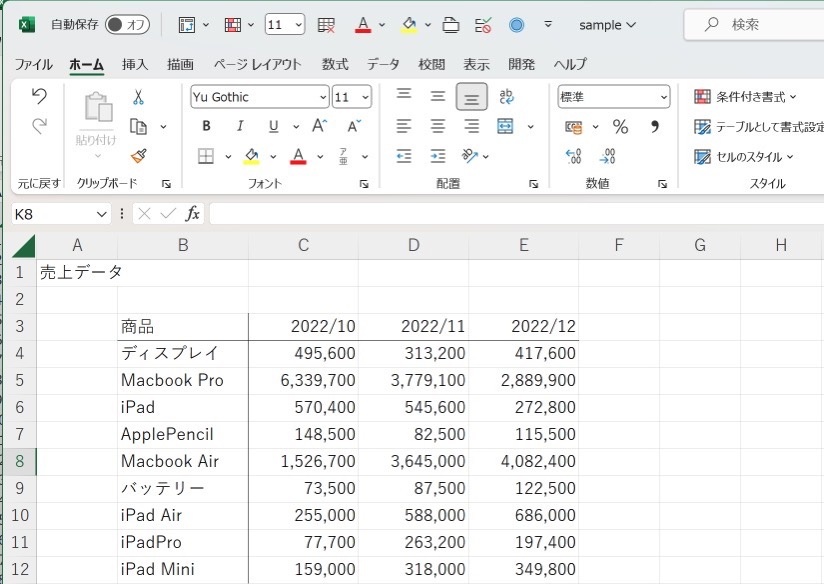The height and width of the screenshot is (584, 824).
Task: Apply red font color in quick access toolbar
Action: pyautogui.click(x=363, y=25)
